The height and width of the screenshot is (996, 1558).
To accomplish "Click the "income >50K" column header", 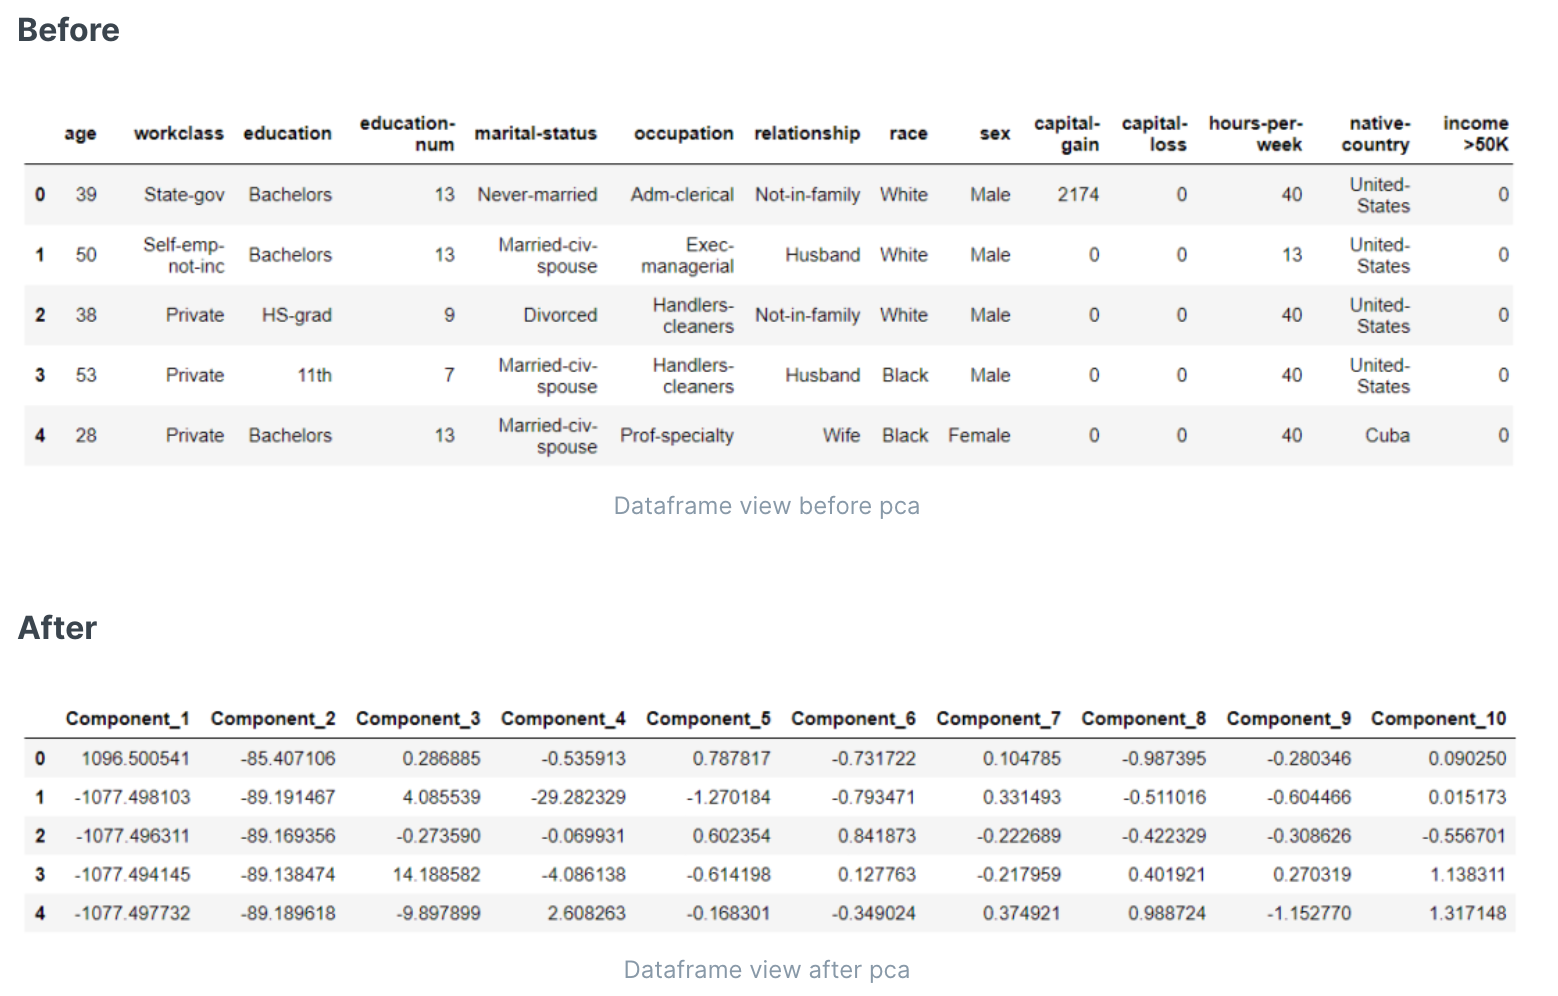I will [x=1475, y=133].
